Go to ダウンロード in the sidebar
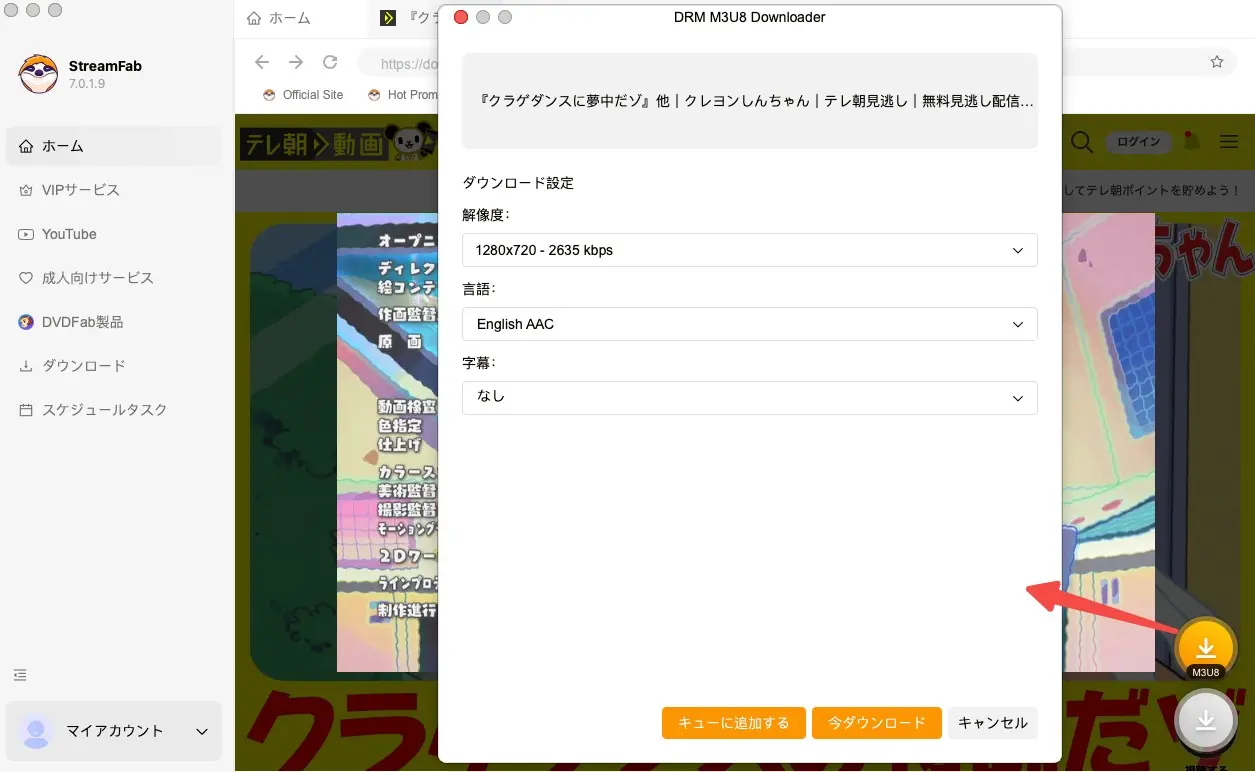This screenshot has width=1255, height=772. (x=114, y=366)
